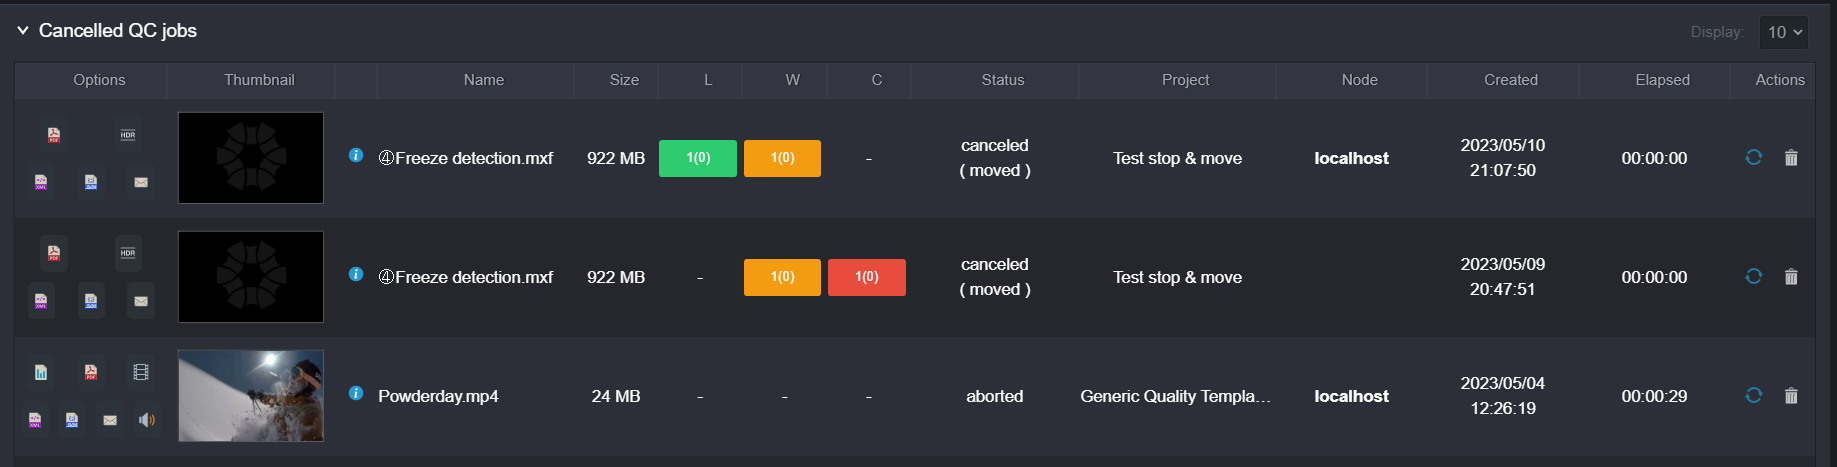Select Freeze detection.mxf name in the 2023/05/09 row

466,277
